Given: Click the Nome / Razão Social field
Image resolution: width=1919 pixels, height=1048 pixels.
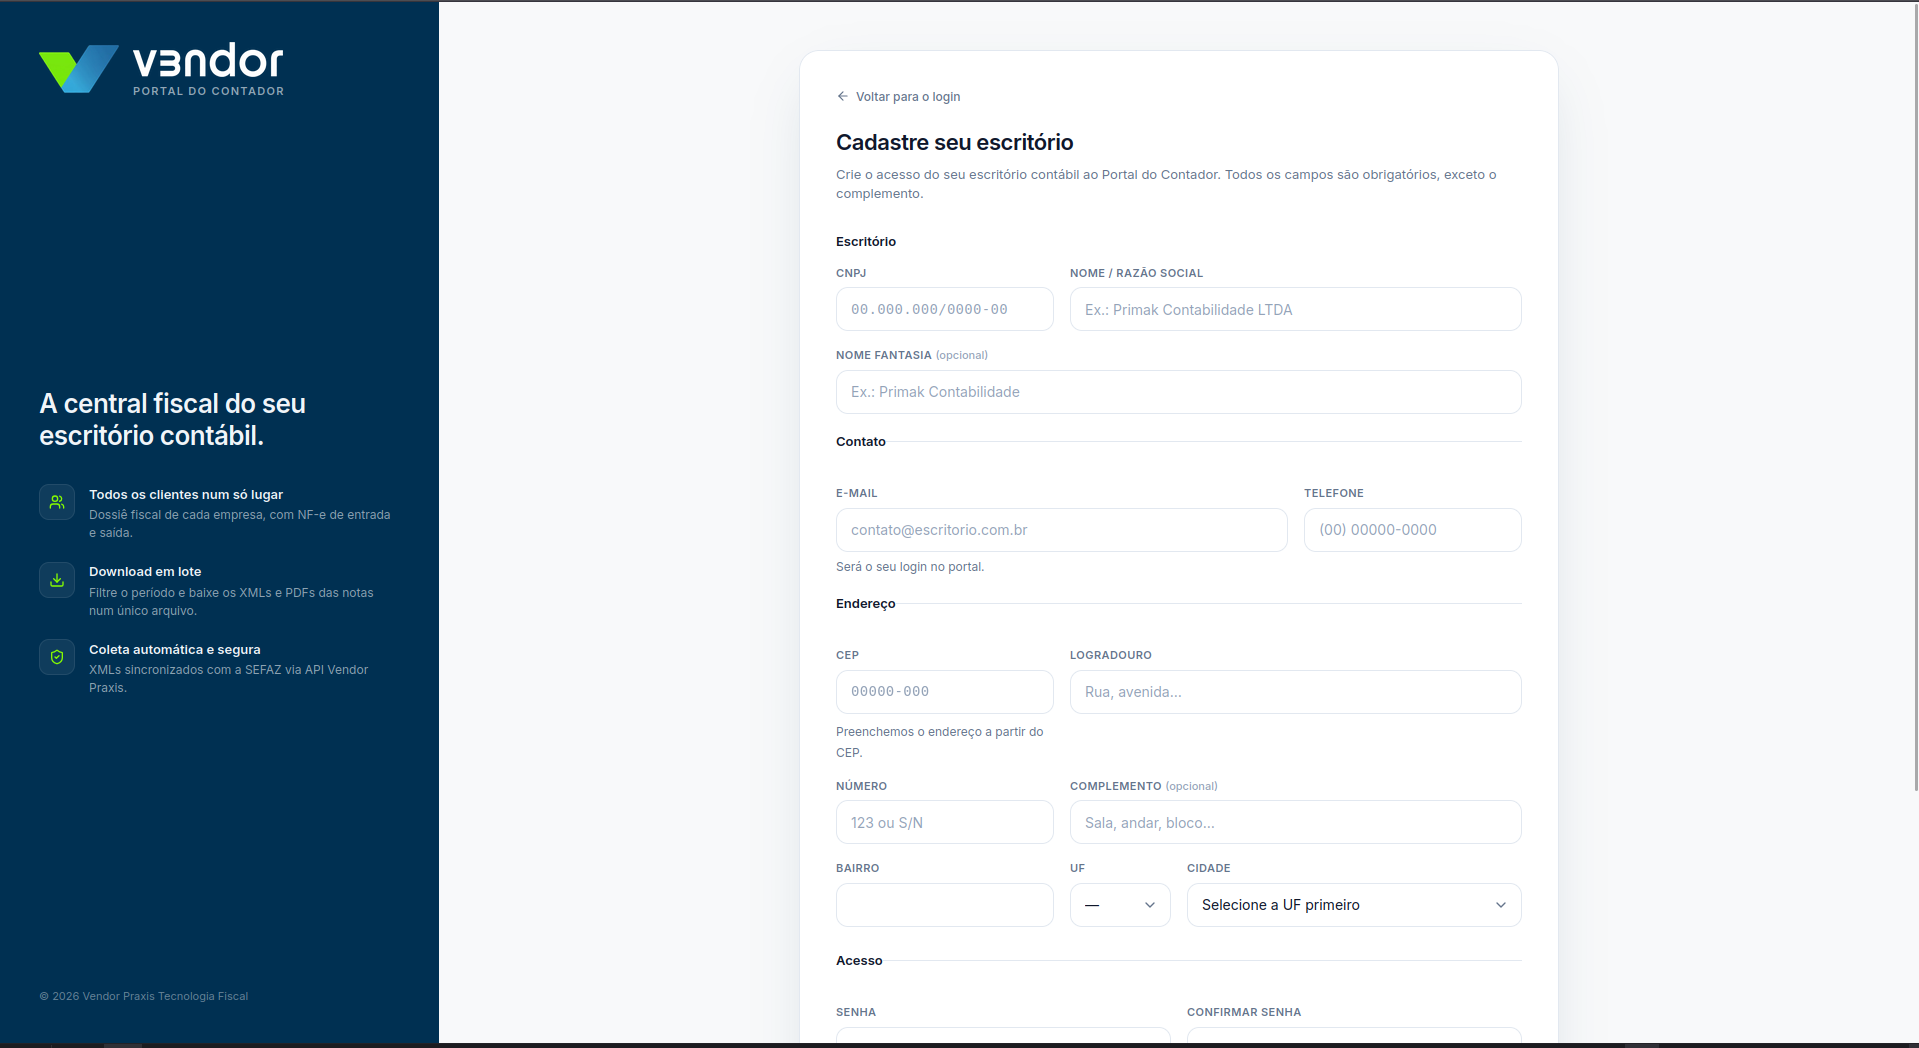Looking at the screenshot, I should point(1296,310).
